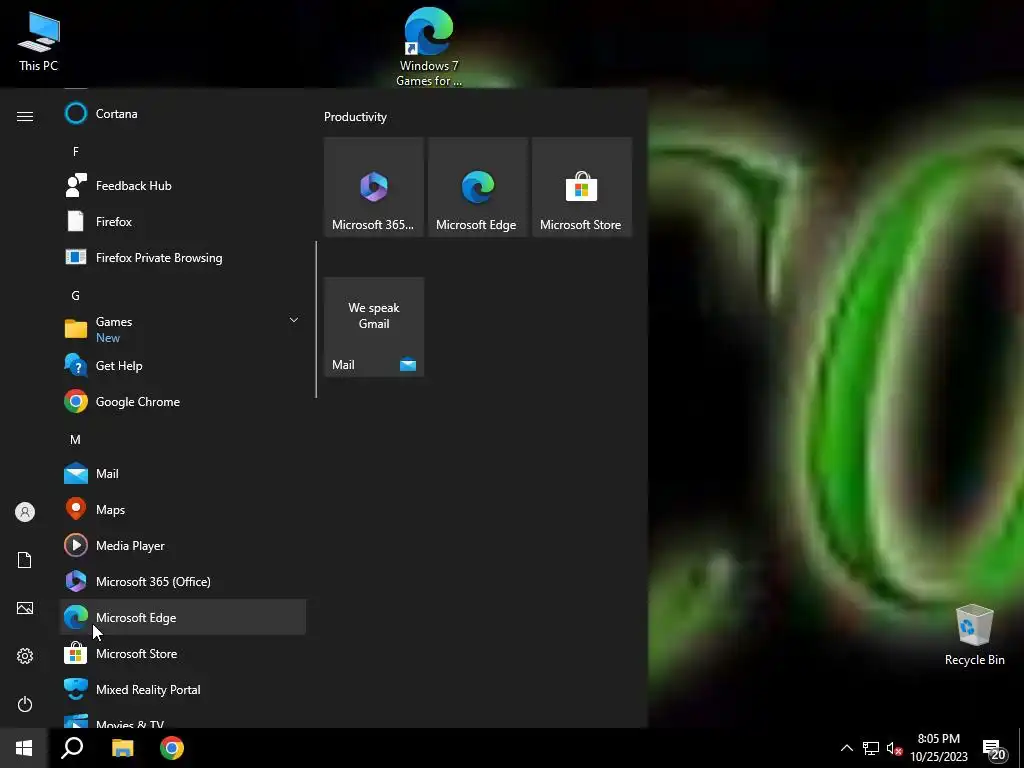Open Chrome from the taskbar
The image size is (1024, 768).
tap(172, 748)
